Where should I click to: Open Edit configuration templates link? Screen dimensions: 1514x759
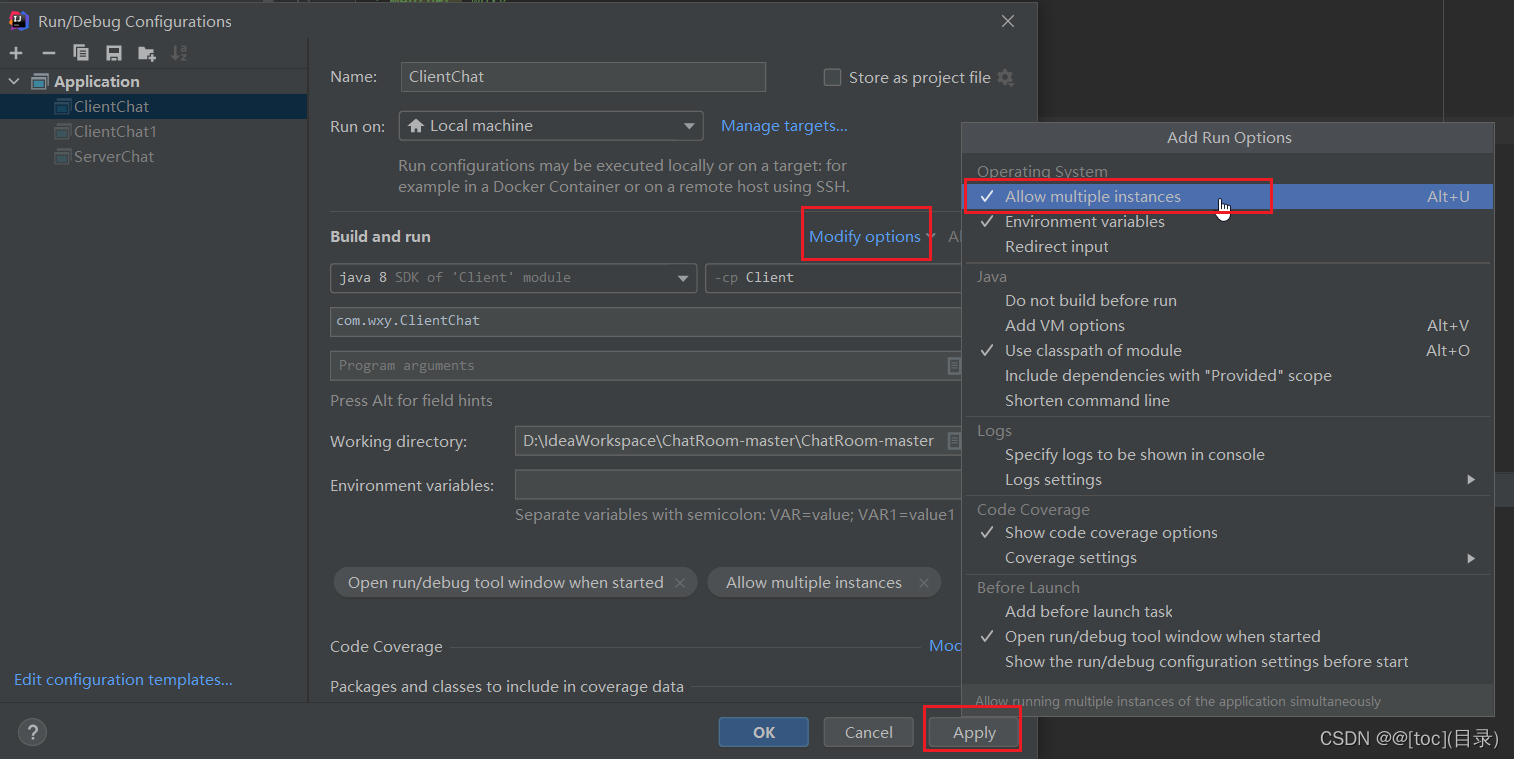click(x=123, y=680)
